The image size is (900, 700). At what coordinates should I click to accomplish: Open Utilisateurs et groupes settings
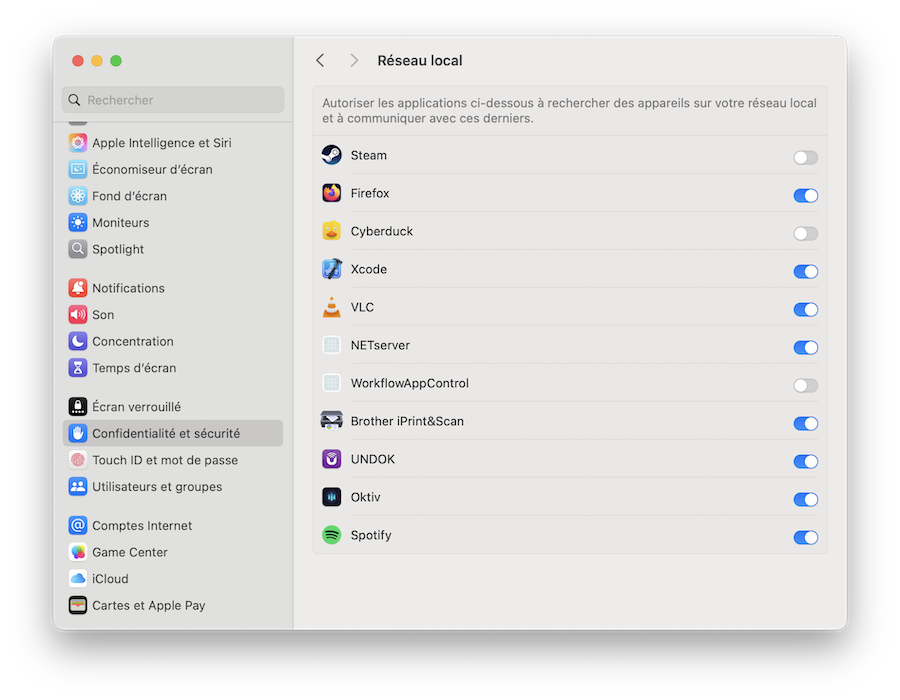click(173, 487)
